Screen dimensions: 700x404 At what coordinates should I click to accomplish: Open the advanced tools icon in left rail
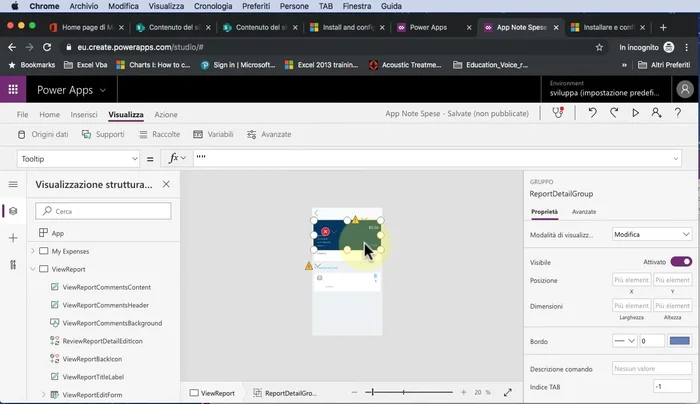tap(13, 265)
